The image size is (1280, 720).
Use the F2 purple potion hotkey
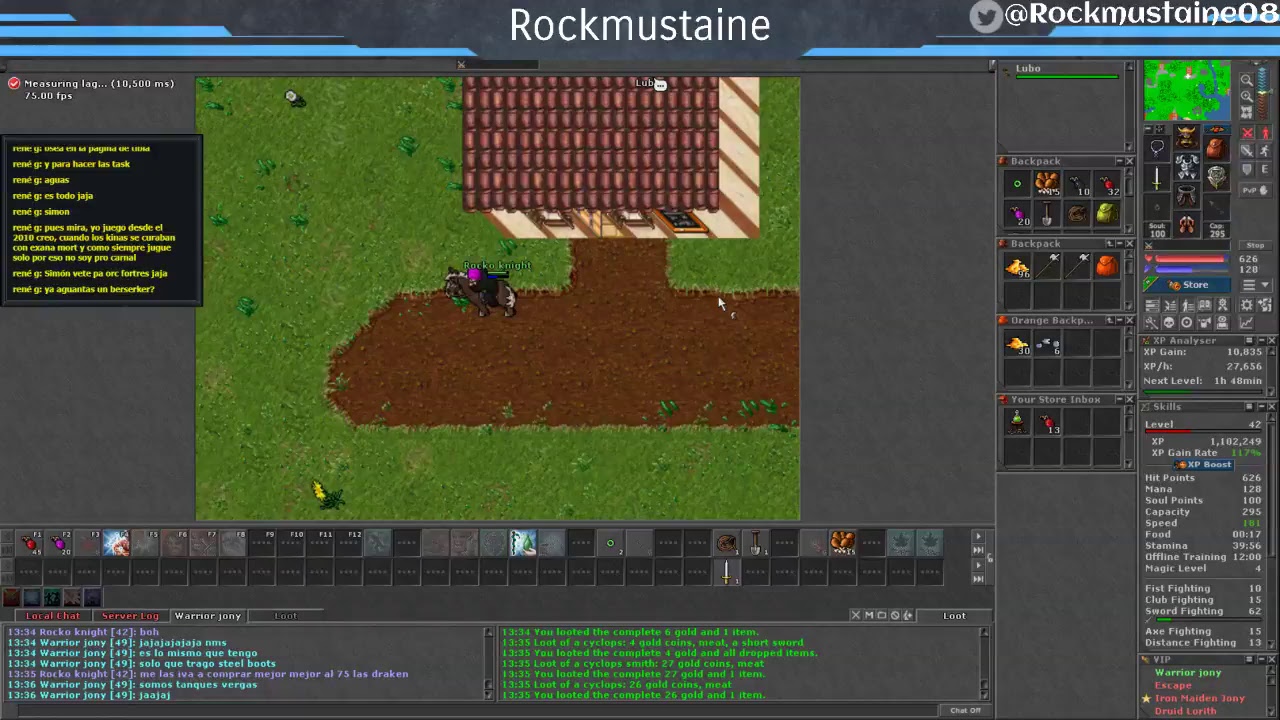[x=60, y=543]
